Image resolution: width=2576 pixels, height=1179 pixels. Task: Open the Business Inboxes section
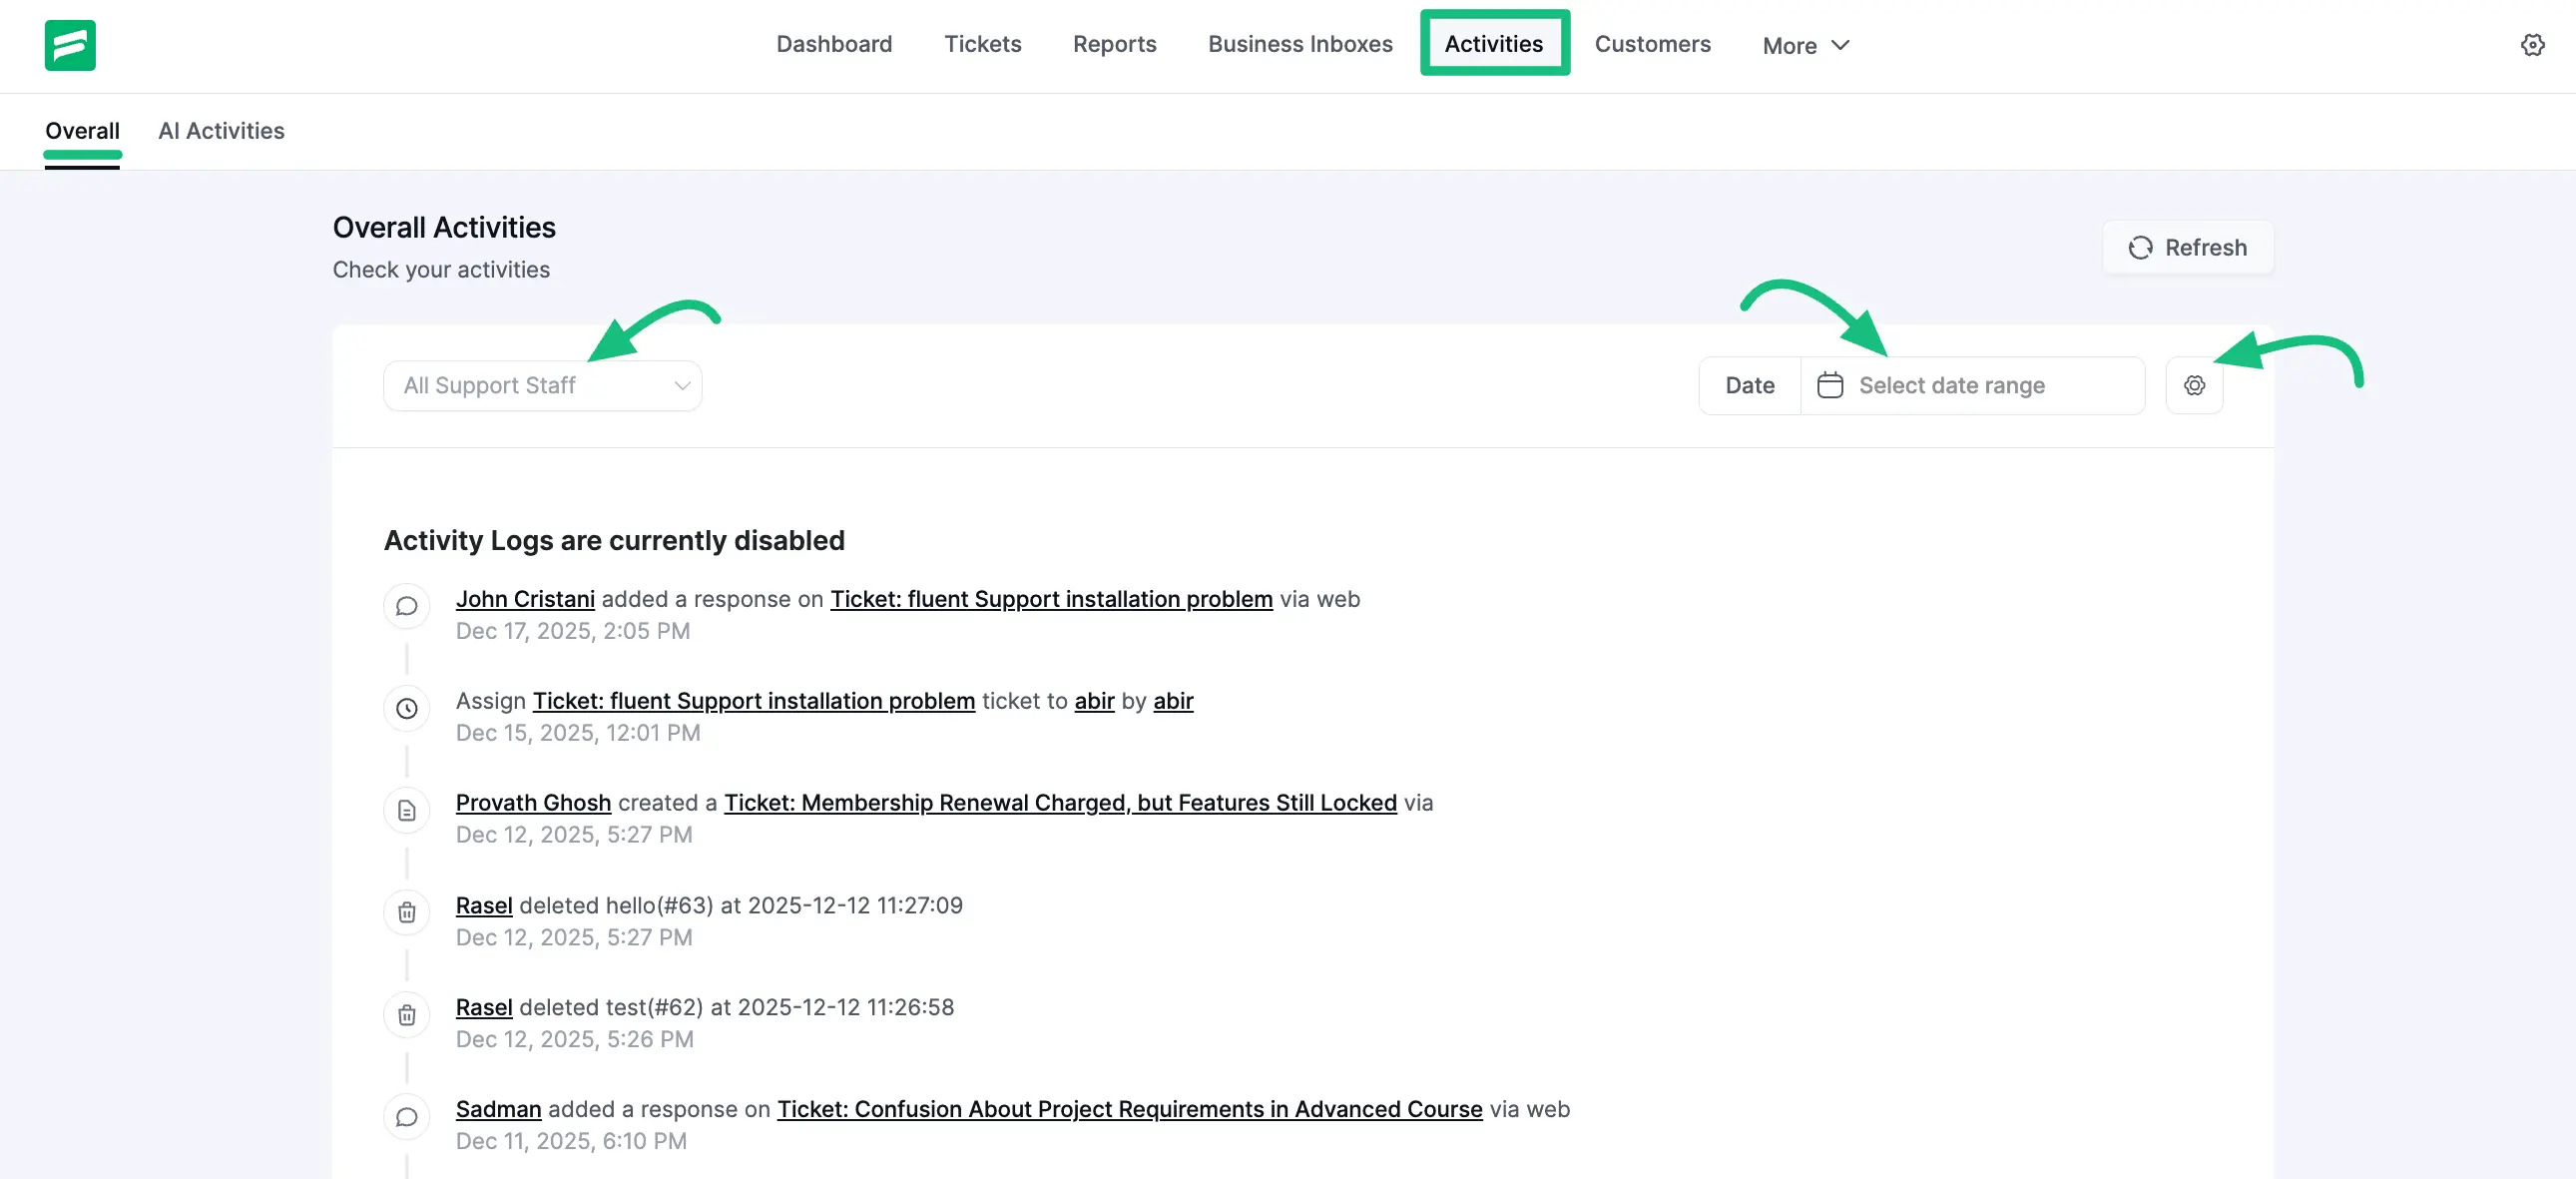click(x=1300, y=44)
